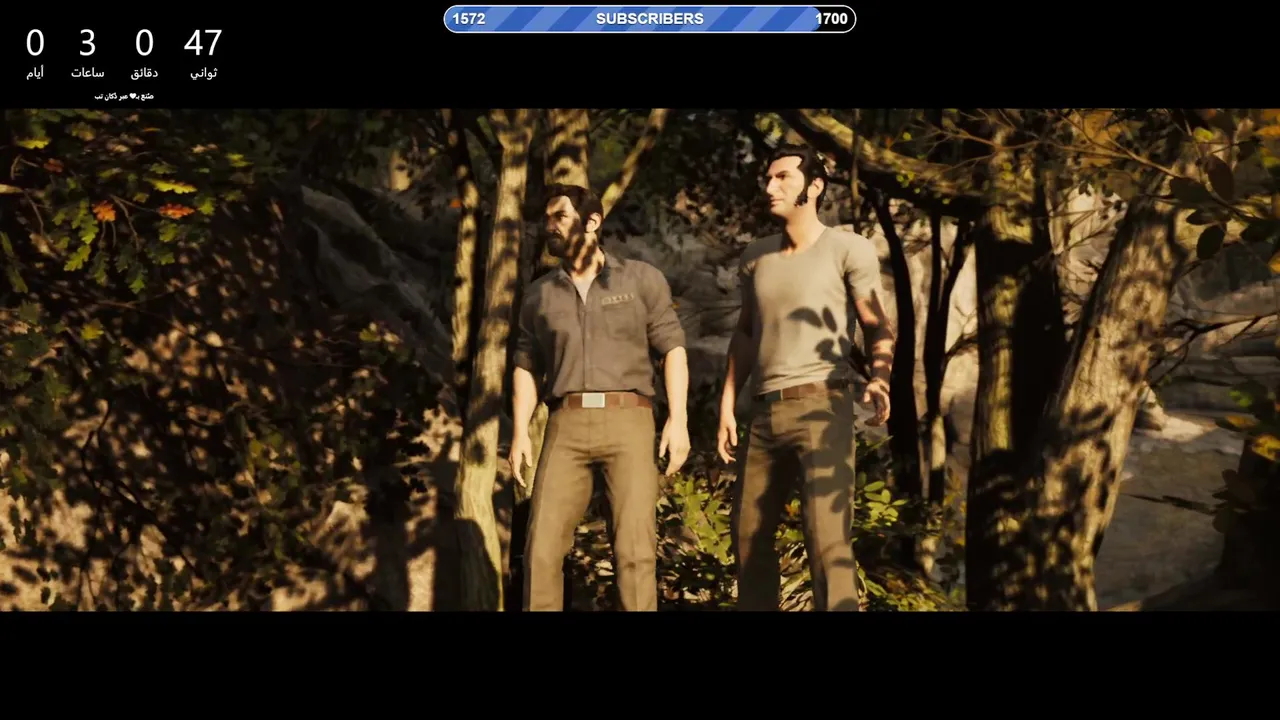Select the current subscriber count 1572

tap(469, 19)
